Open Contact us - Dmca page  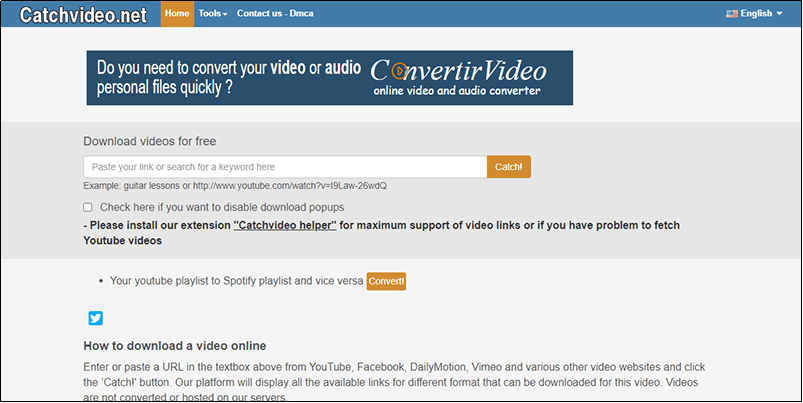point(275,14)
